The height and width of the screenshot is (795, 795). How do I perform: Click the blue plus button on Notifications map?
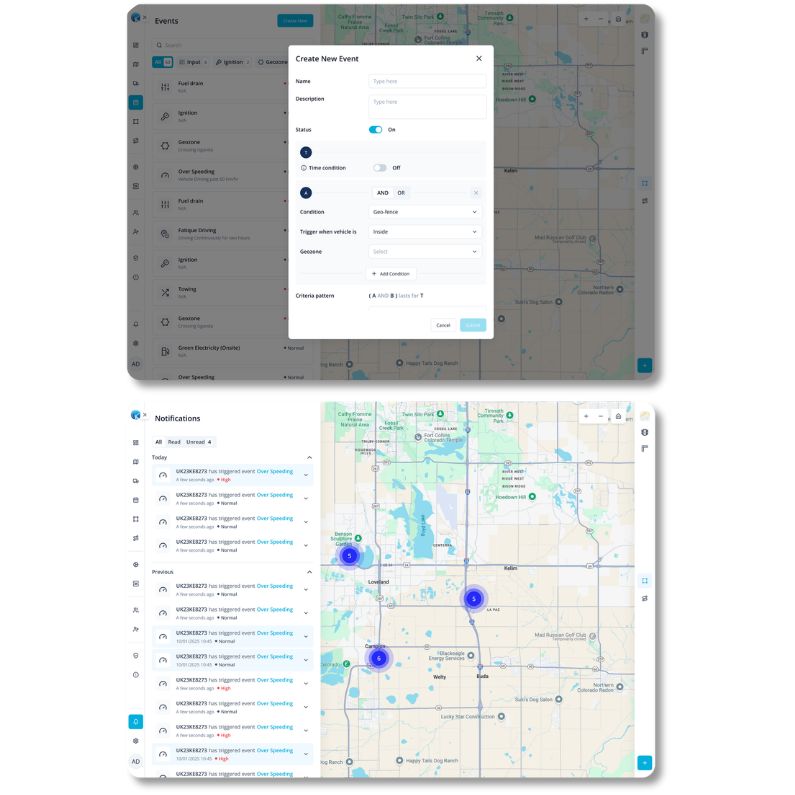(x=645, y=763)
